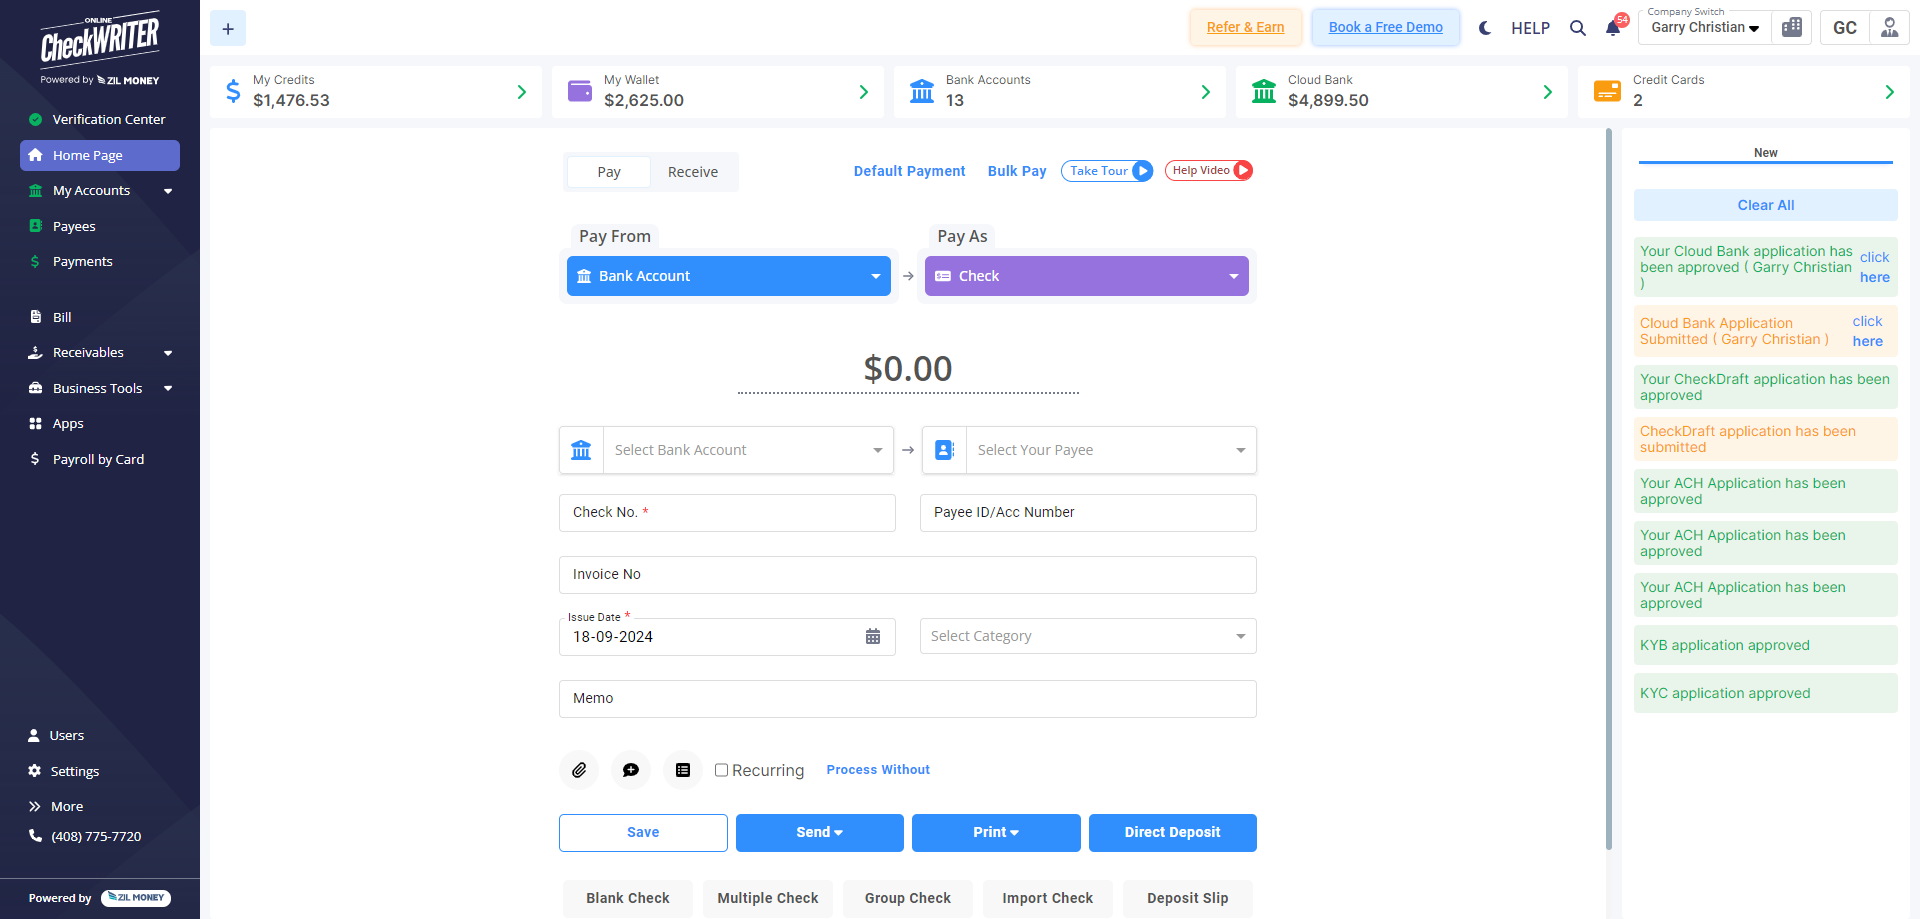Click the attachment paperclip icon
Viewport: 1920px width, 919px height.
(579, 770)
